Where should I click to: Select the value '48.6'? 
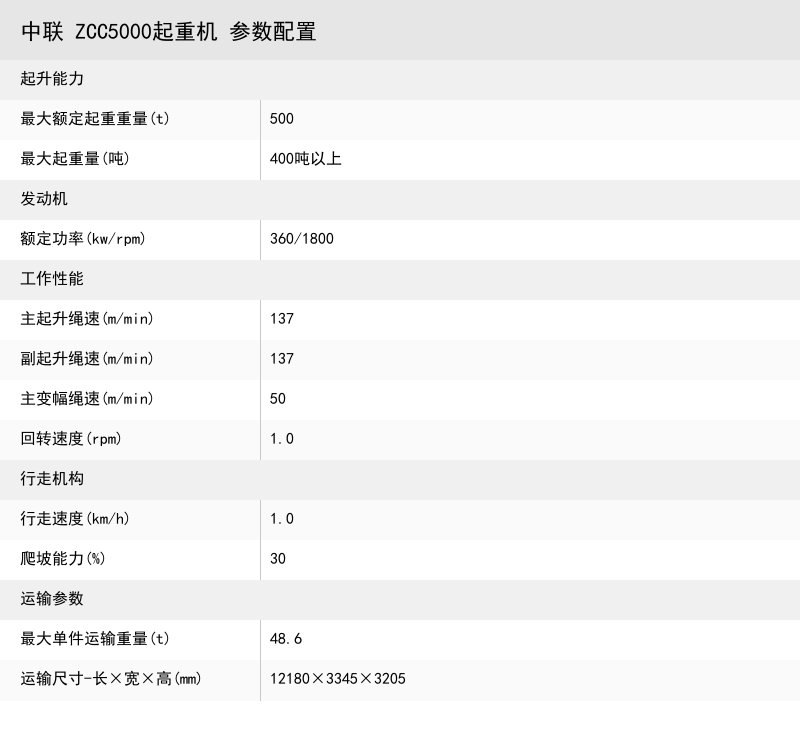coord(286,639)
